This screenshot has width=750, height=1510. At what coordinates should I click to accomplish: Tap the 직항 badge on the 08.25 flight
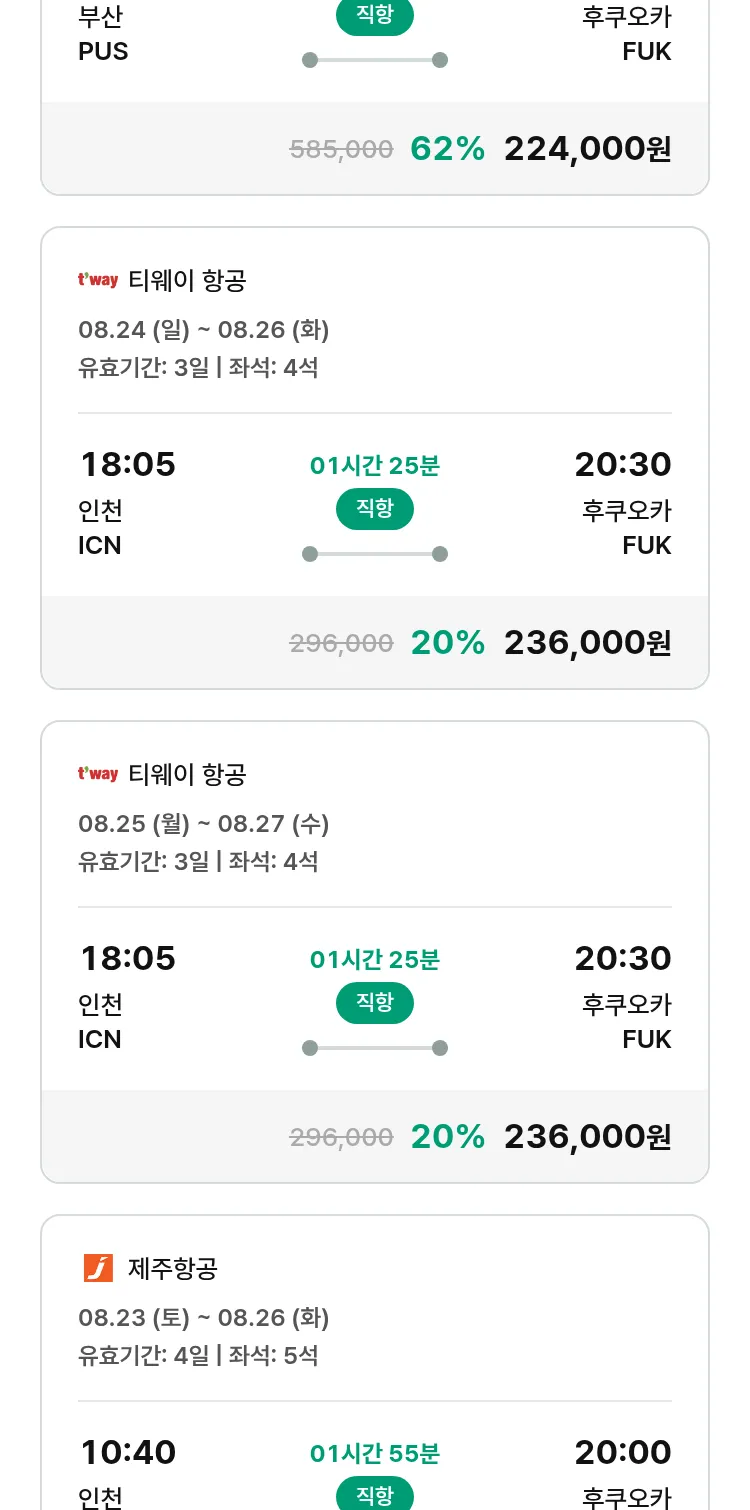375,1003
